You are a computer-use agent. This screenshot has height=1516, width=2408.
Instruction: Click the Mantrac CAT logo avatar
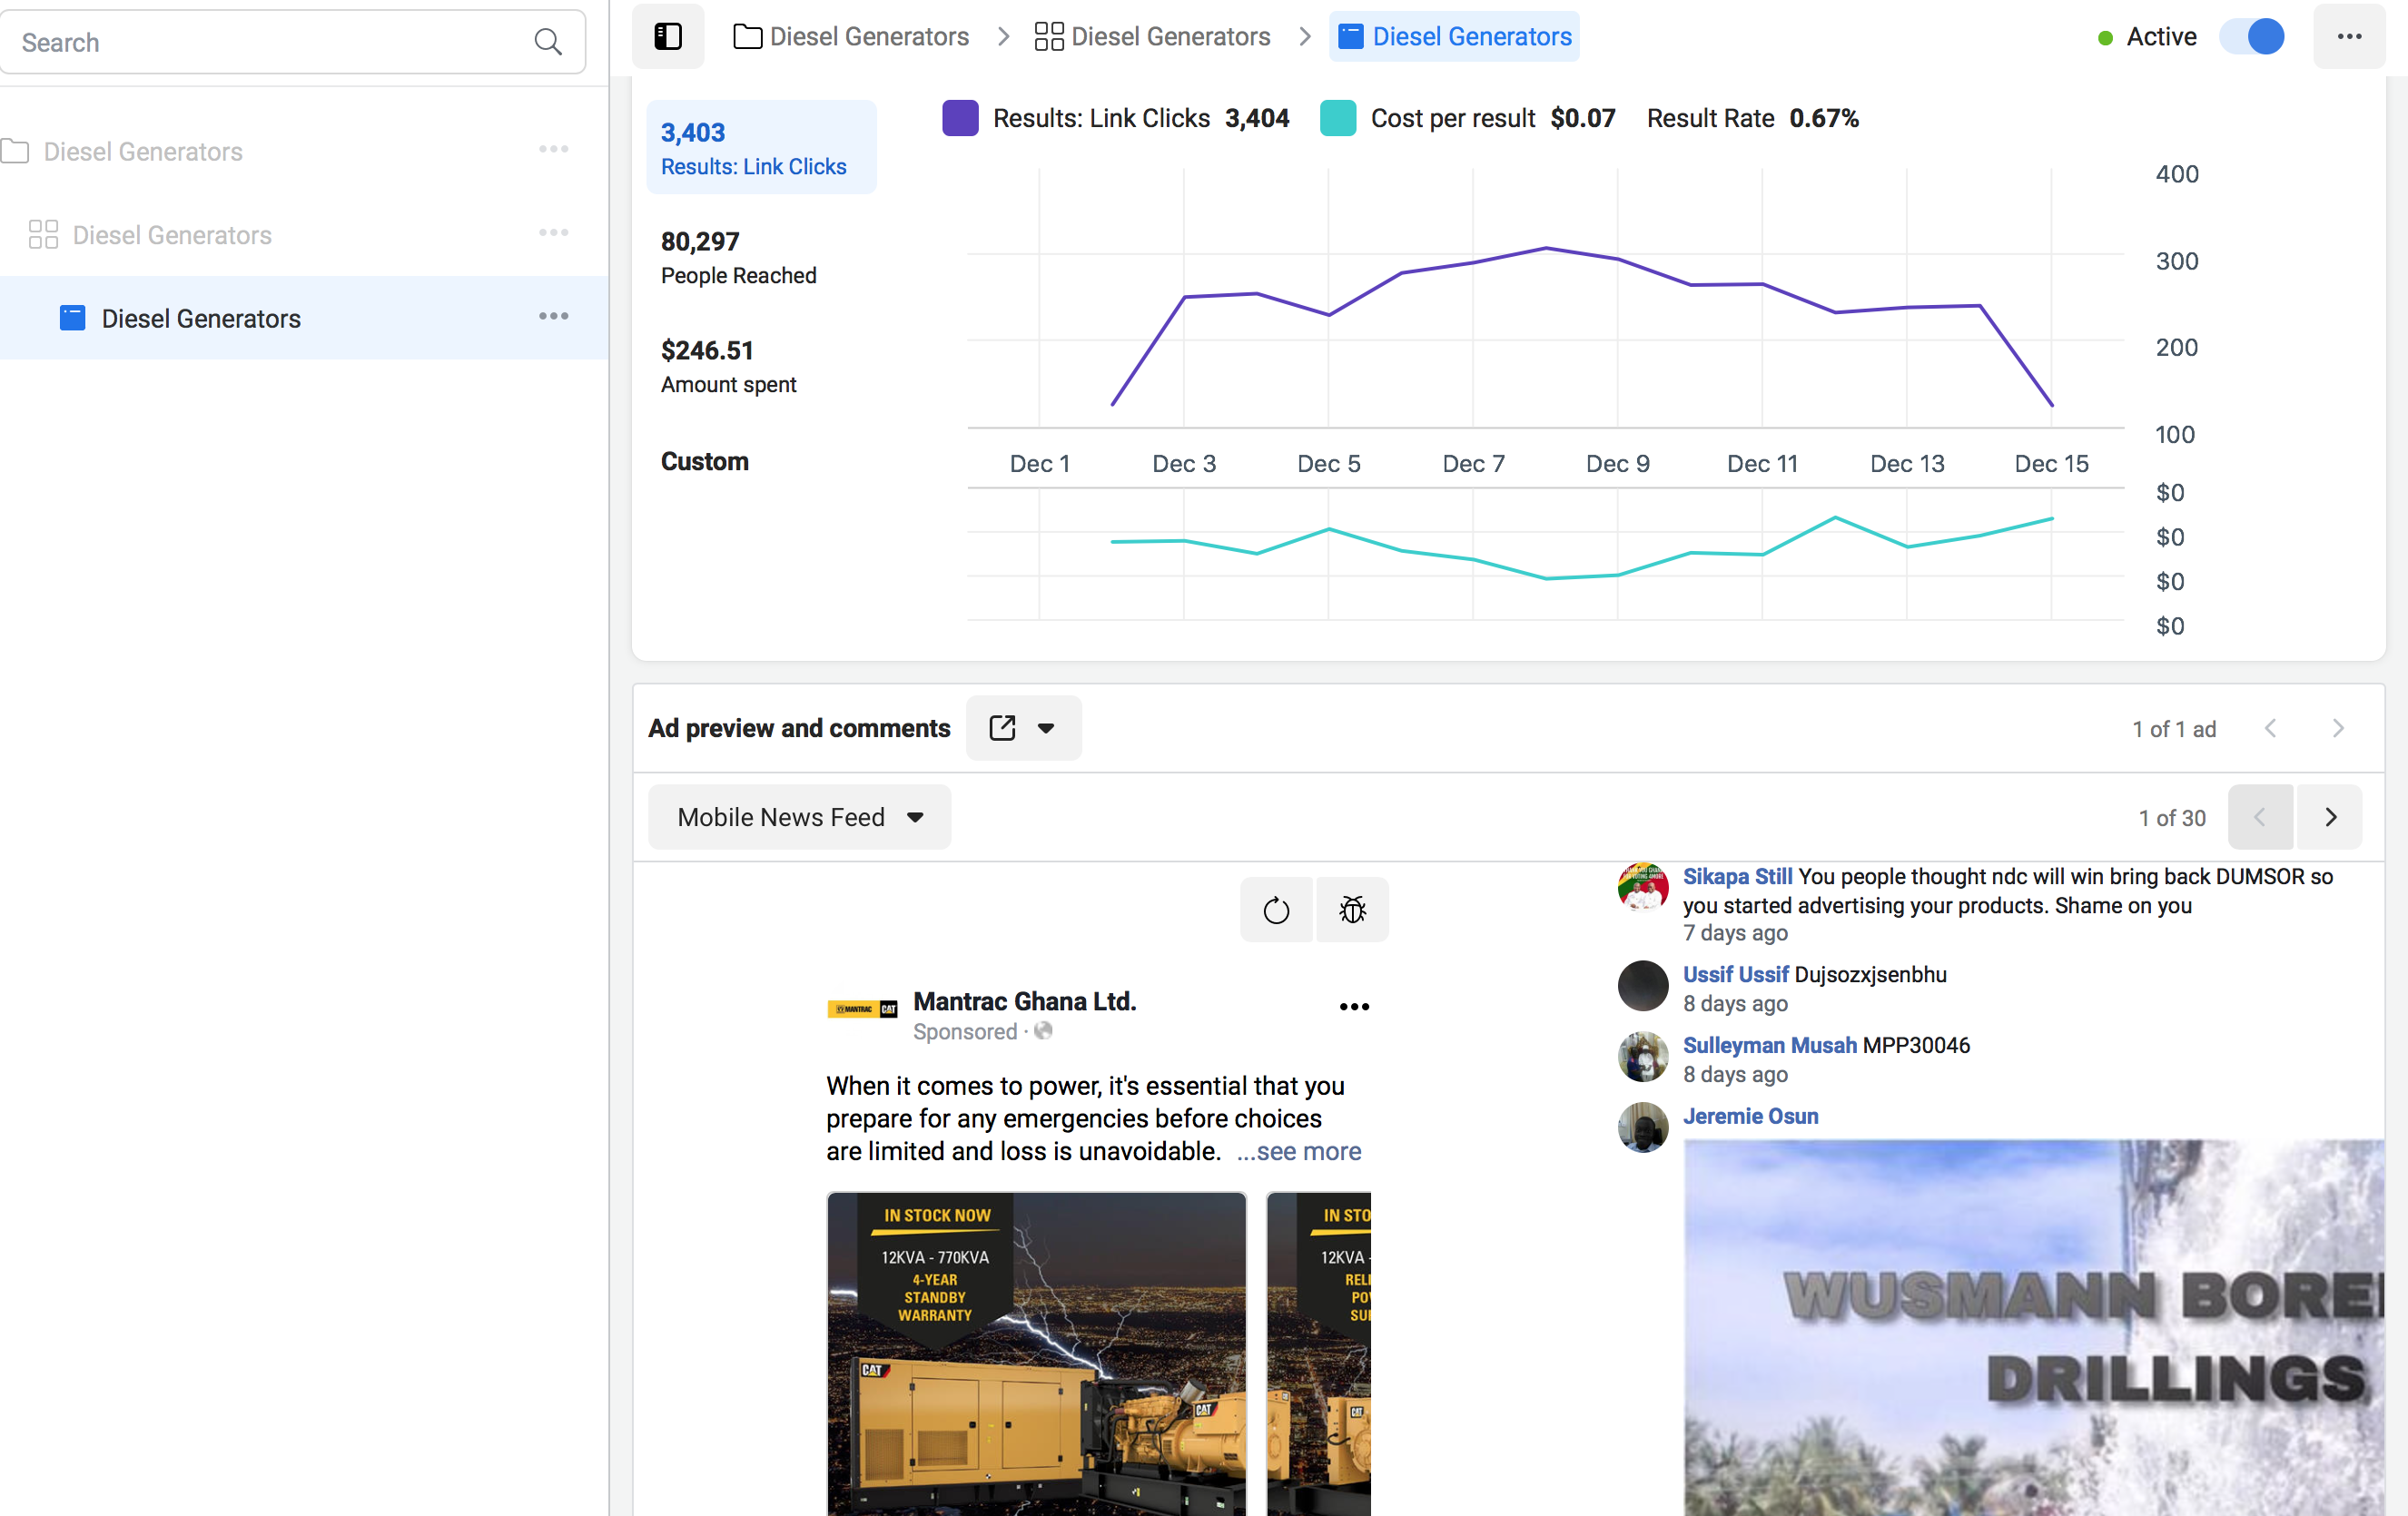pyautogui.click(x=862, y=1009)
